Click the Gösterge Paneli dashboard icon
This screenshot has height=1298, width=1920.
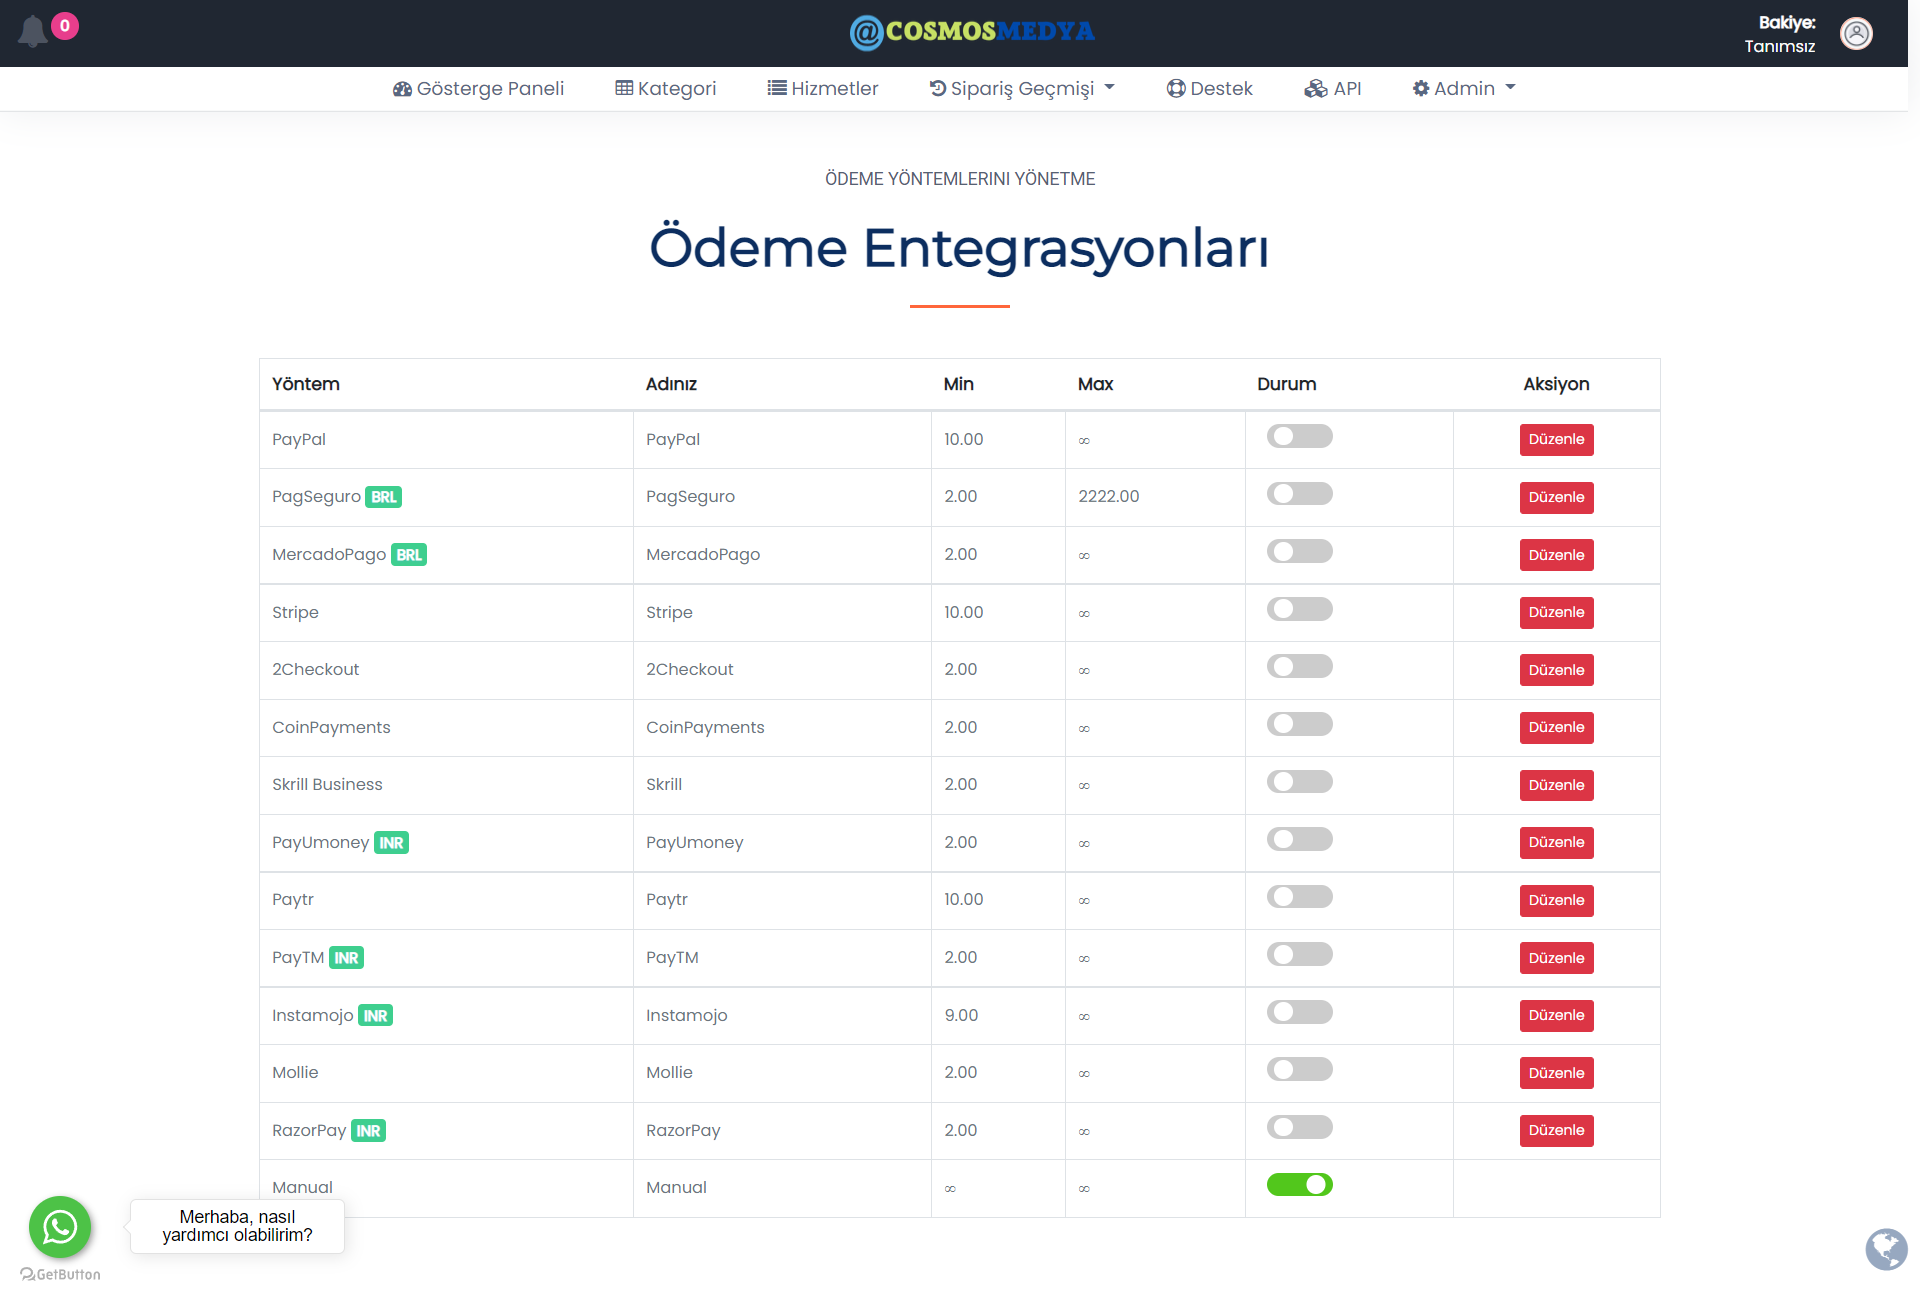(402, 89)
